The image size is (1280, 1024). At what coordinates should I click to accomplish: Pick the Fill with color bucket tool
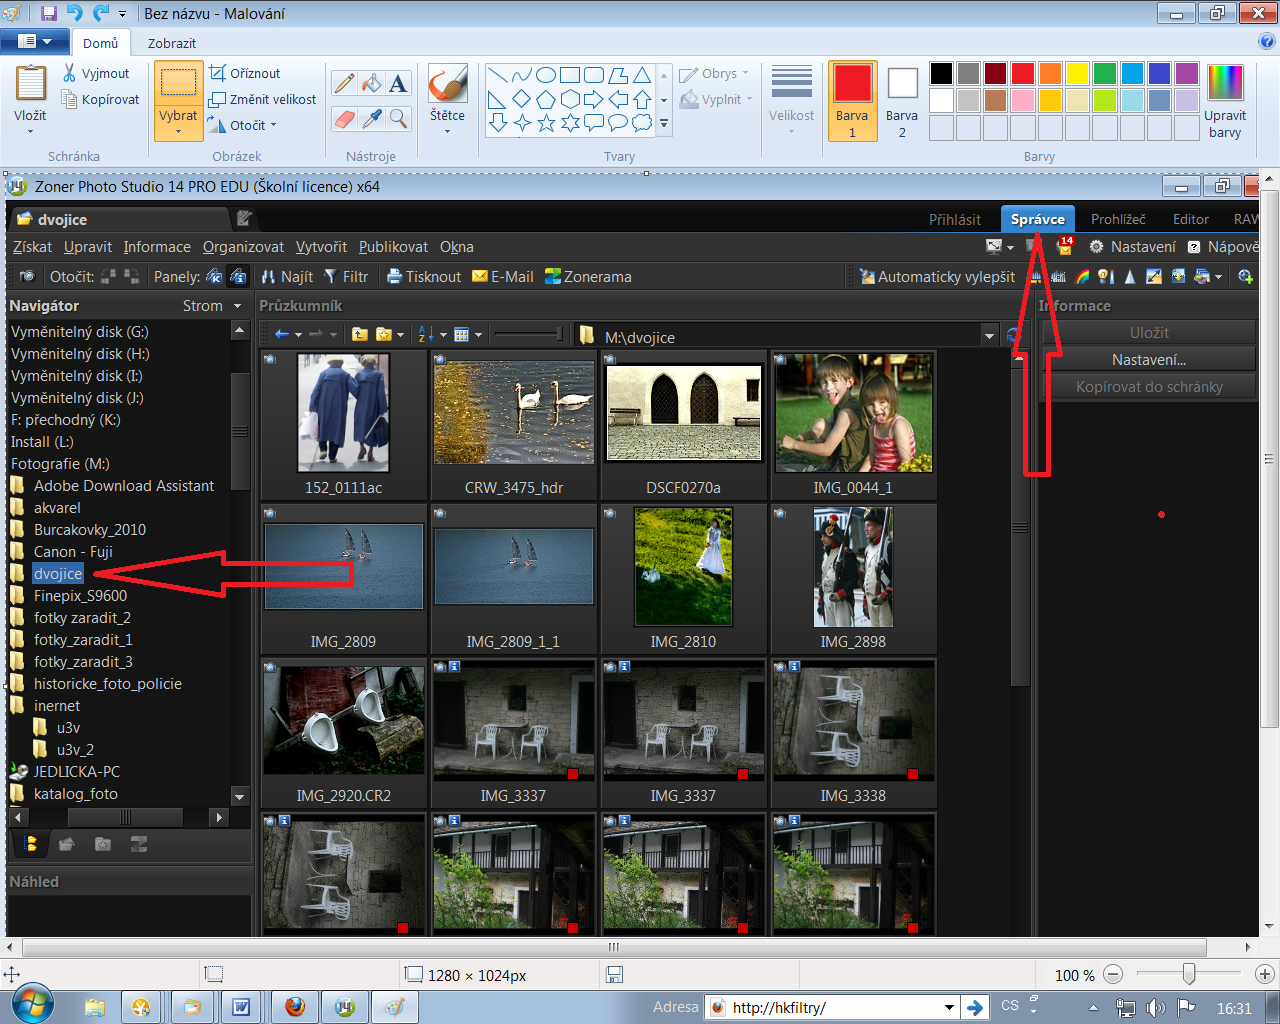[371, 84]
